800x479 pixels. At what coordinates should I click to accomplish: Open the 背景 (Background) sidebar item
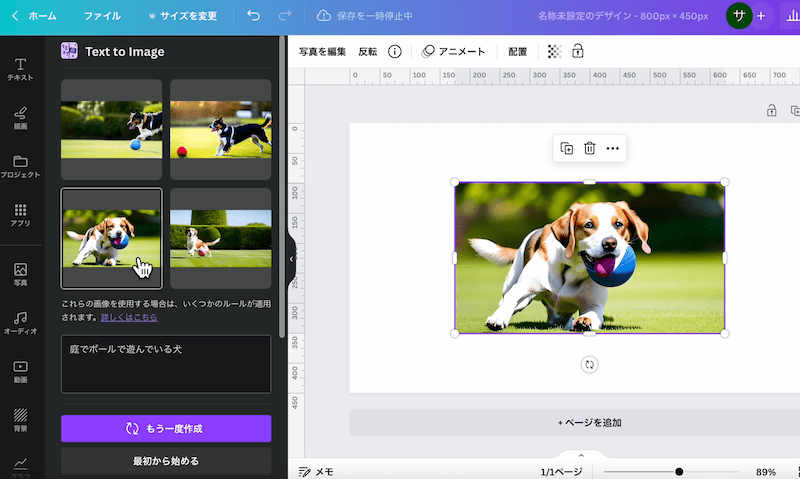coord(20,420)
